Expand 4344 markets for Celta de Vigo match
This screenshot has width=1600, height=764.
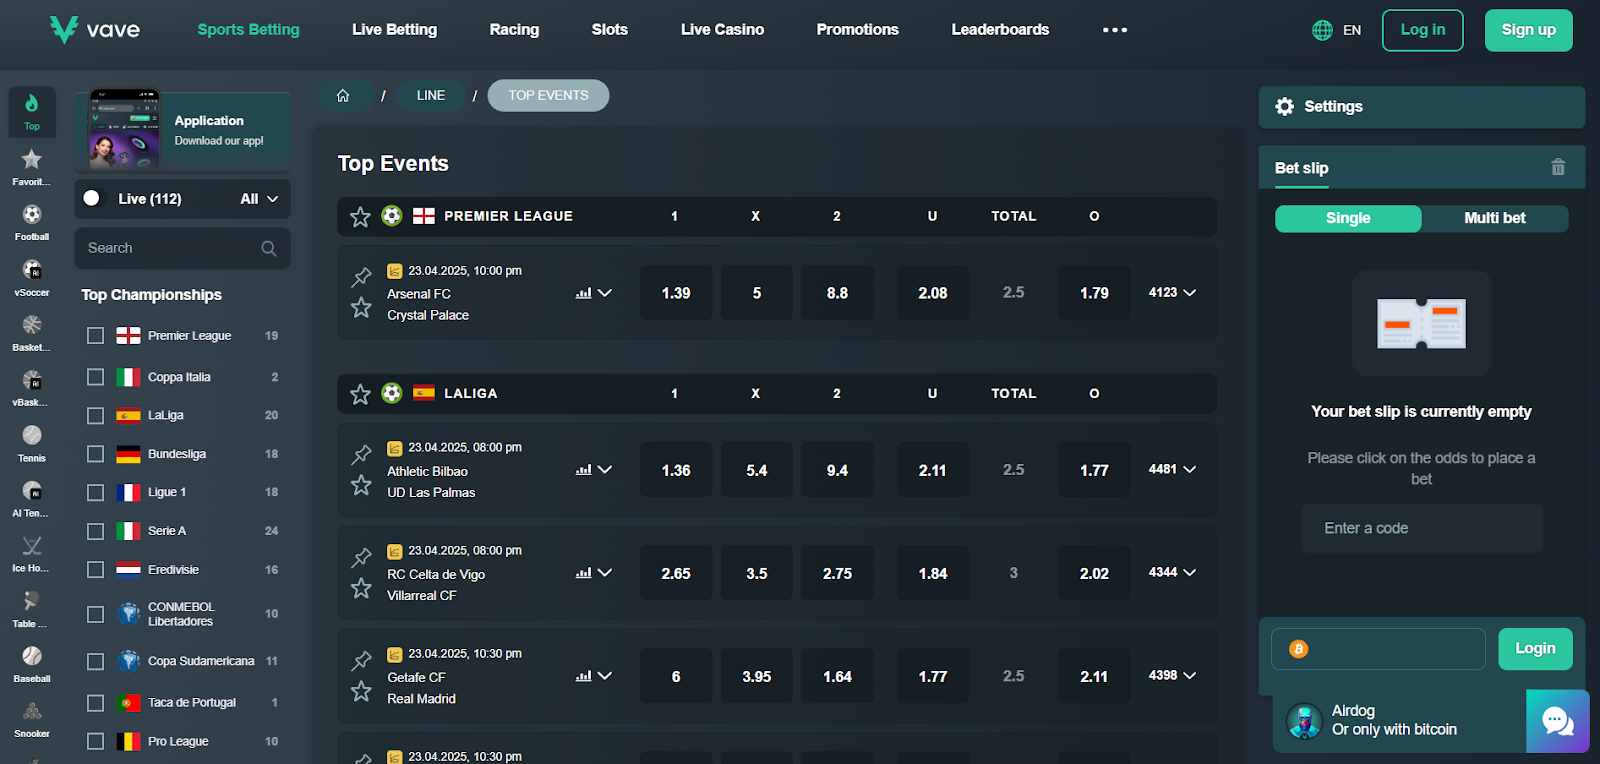click(1172, 572)
